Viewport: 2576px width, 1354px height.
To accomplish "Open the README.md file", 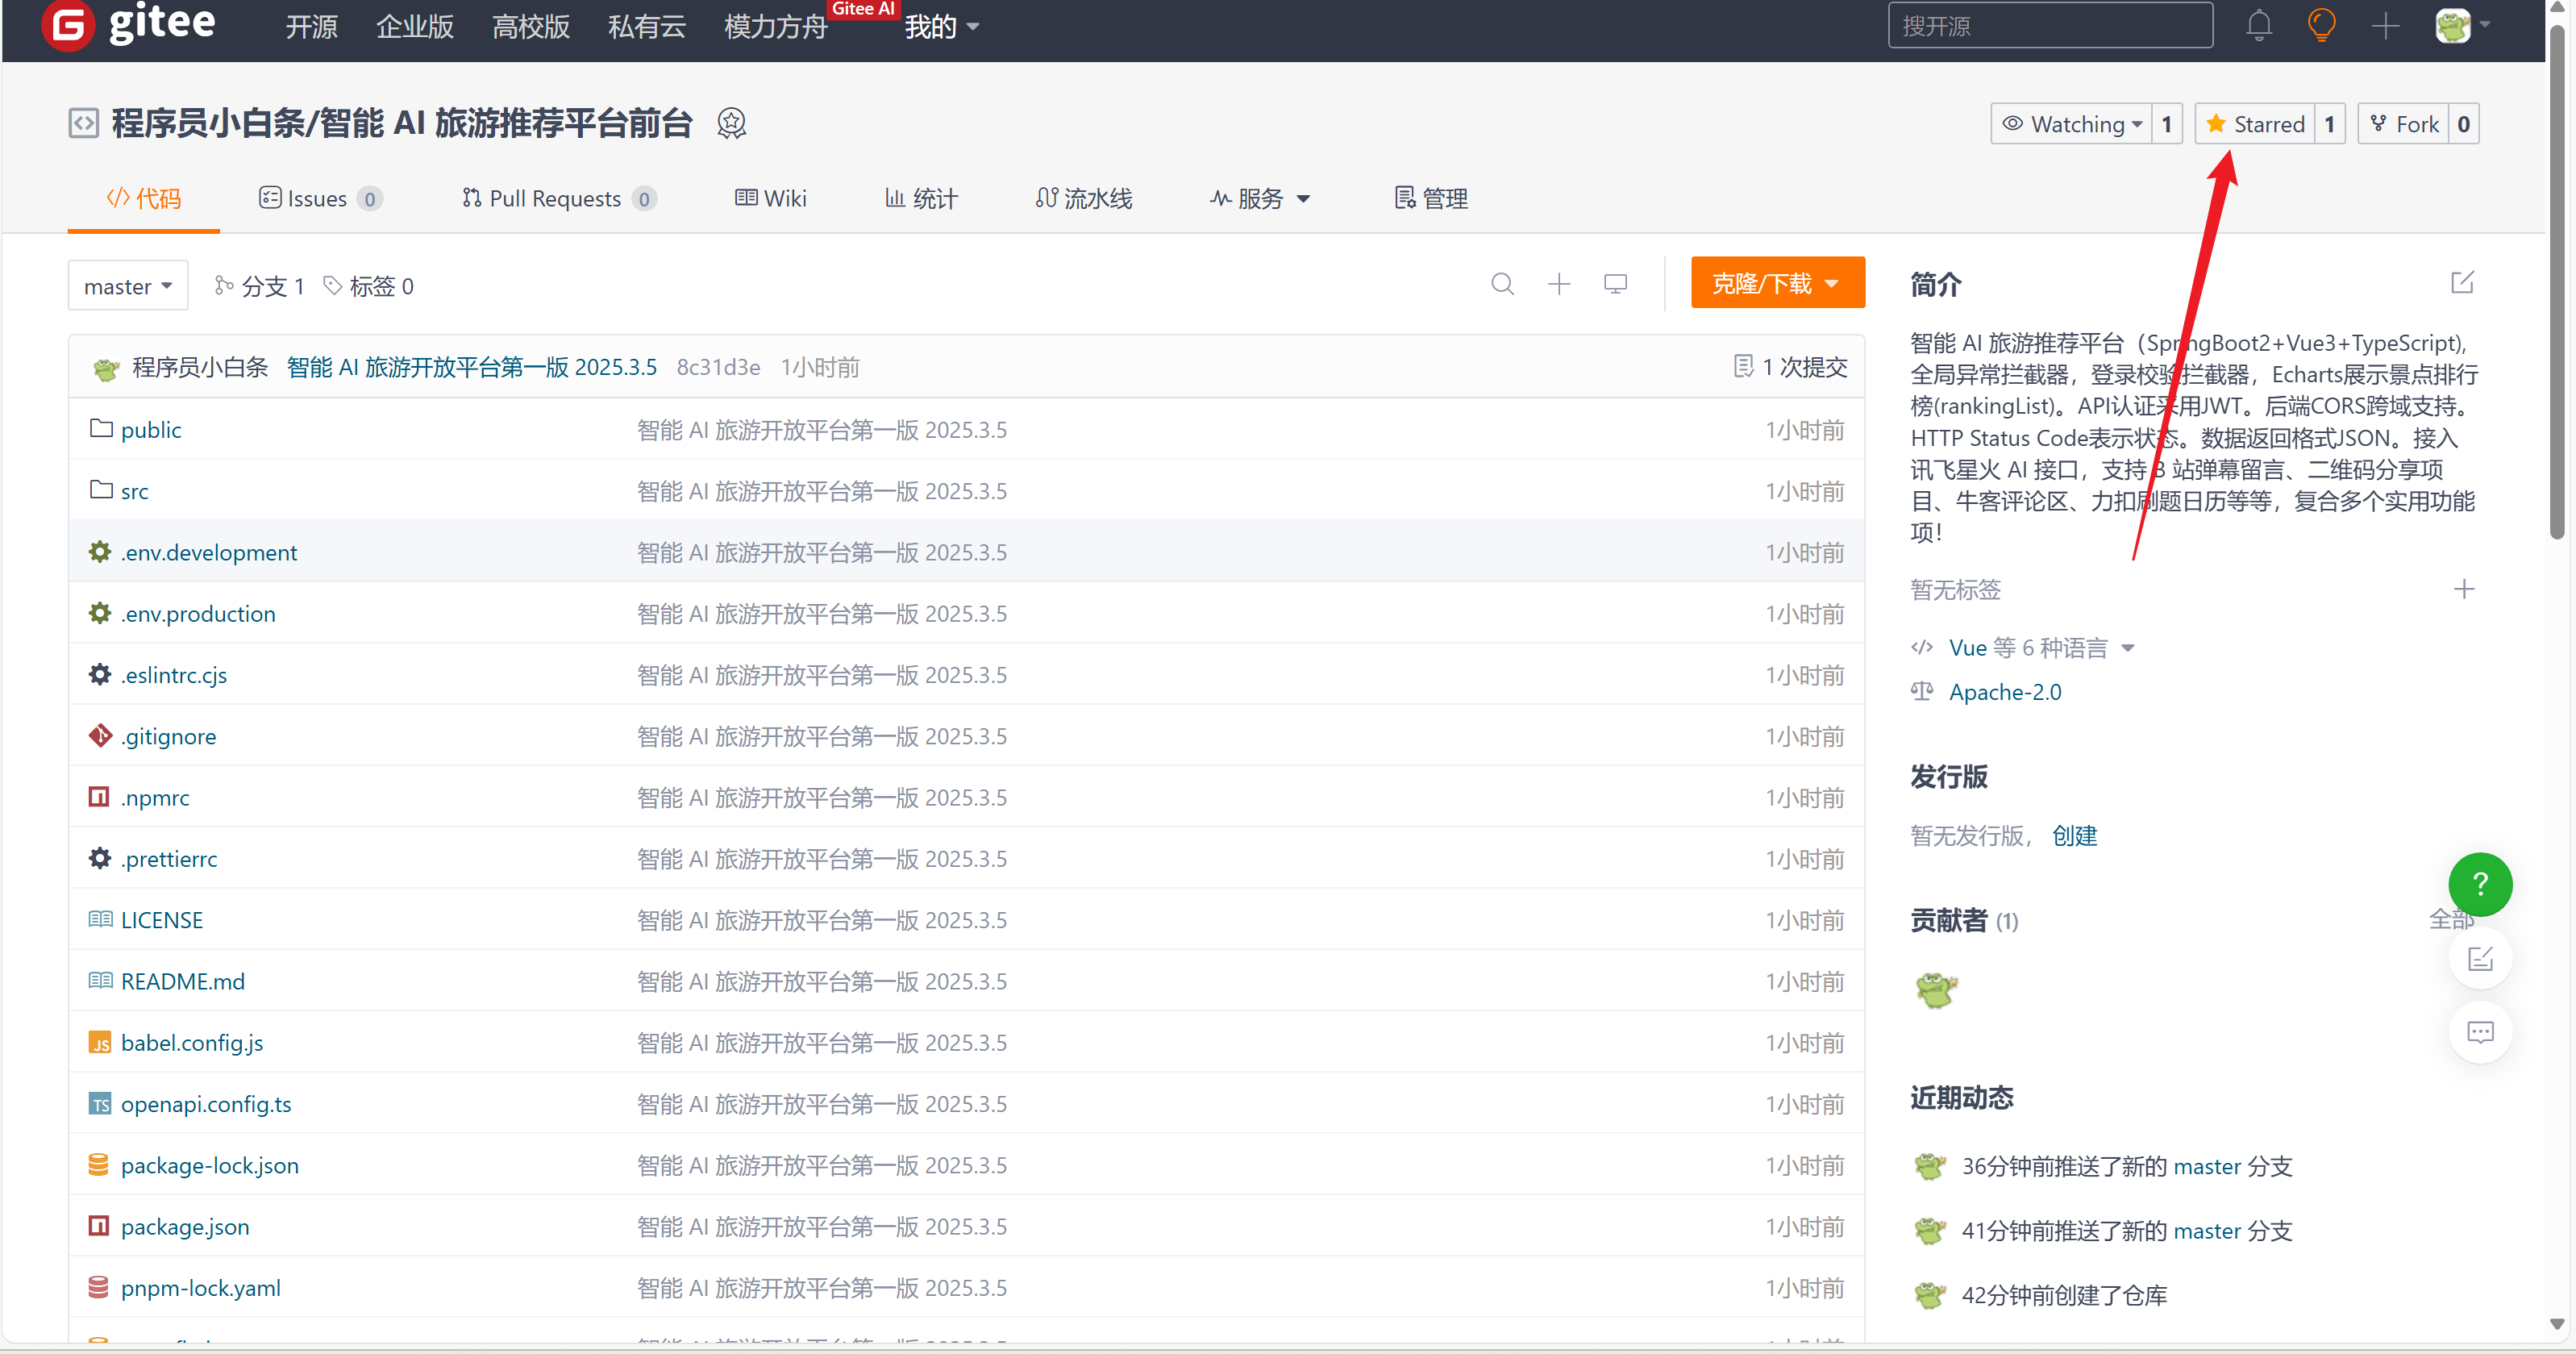I will tap(182, 981).
